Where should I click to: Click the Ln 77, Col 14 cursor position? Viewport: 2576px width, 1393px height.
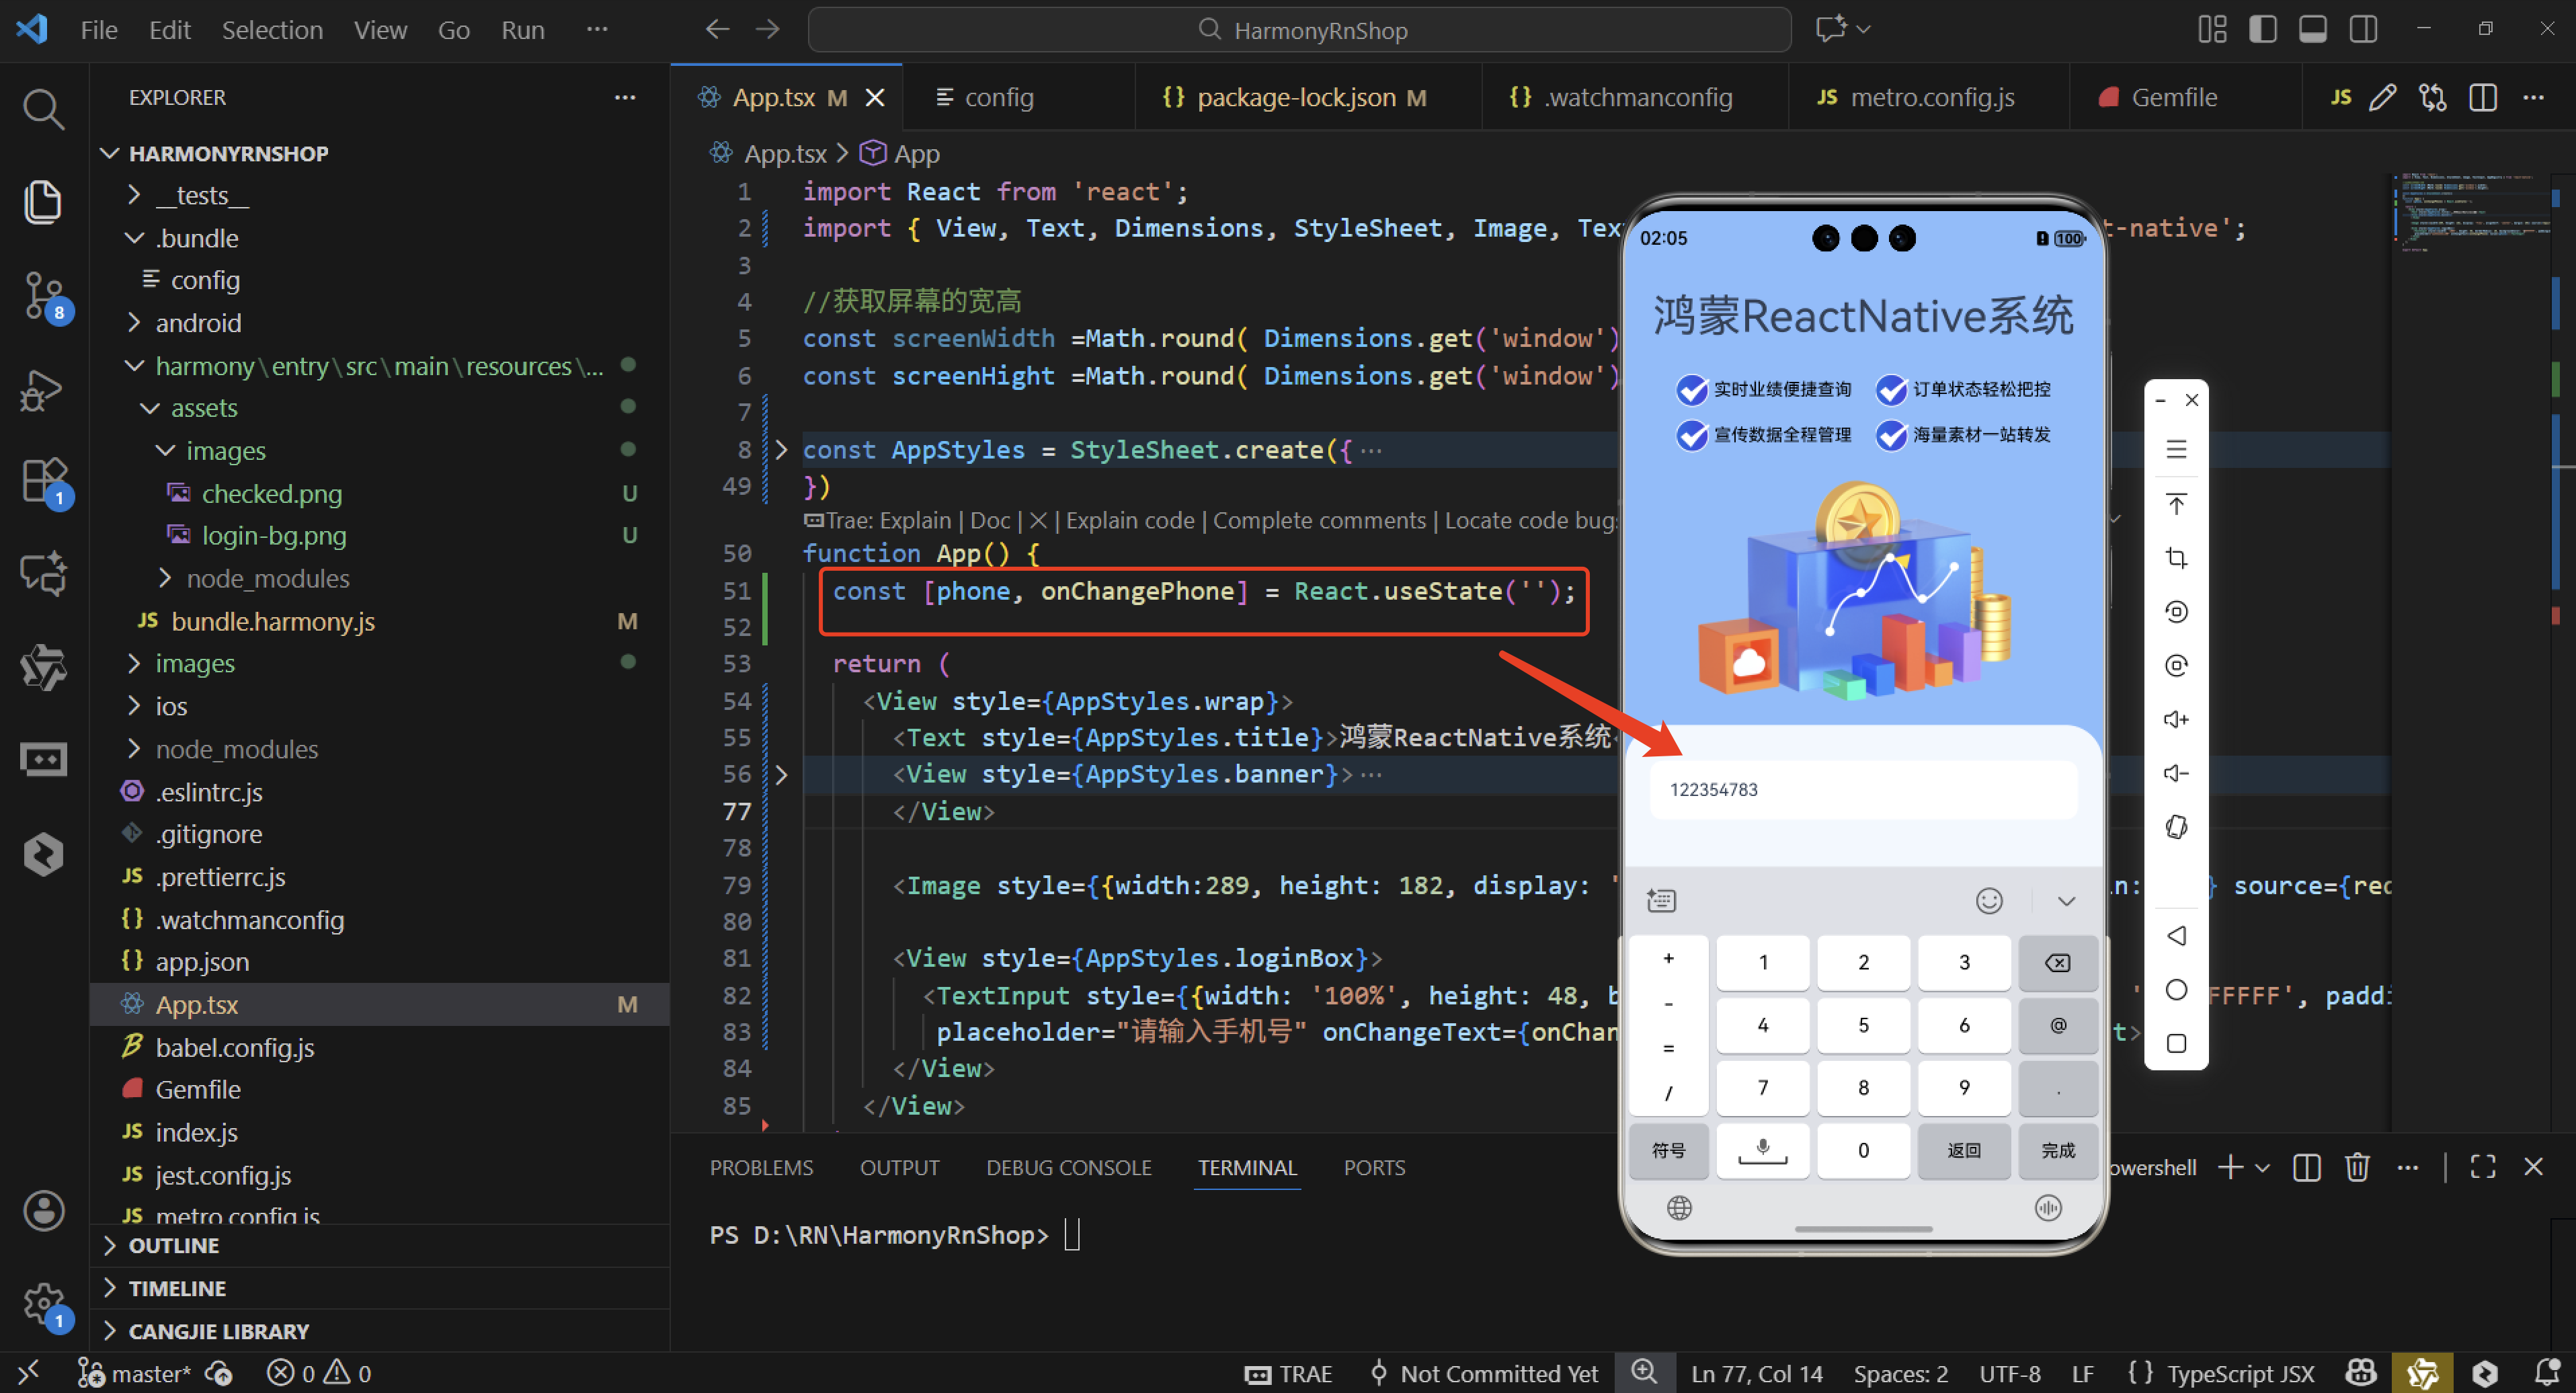pyautogui.click(x=1756, y=1373)
